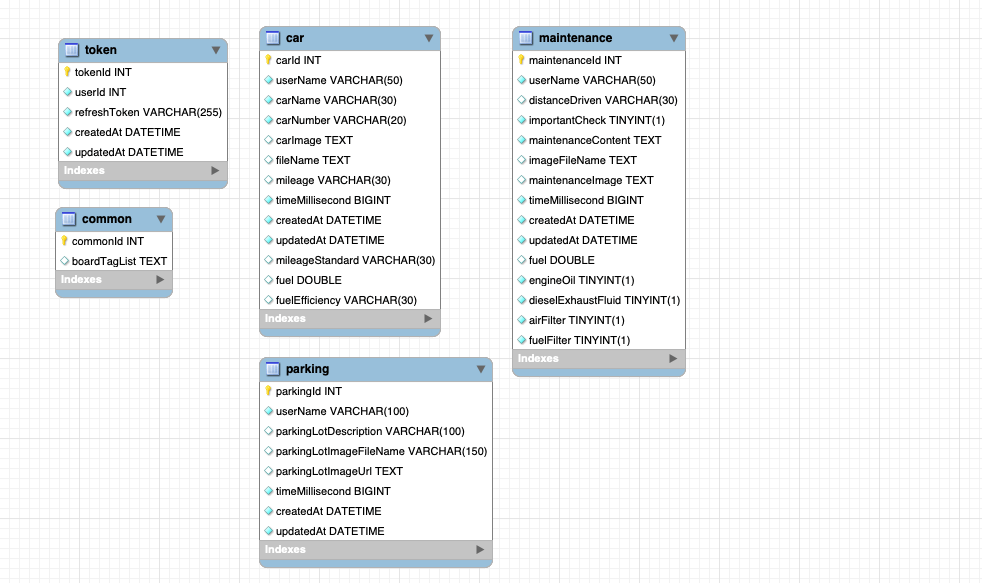Click the diamond toggle beside userName in car
982x583 pixels.
click(268, 80)
